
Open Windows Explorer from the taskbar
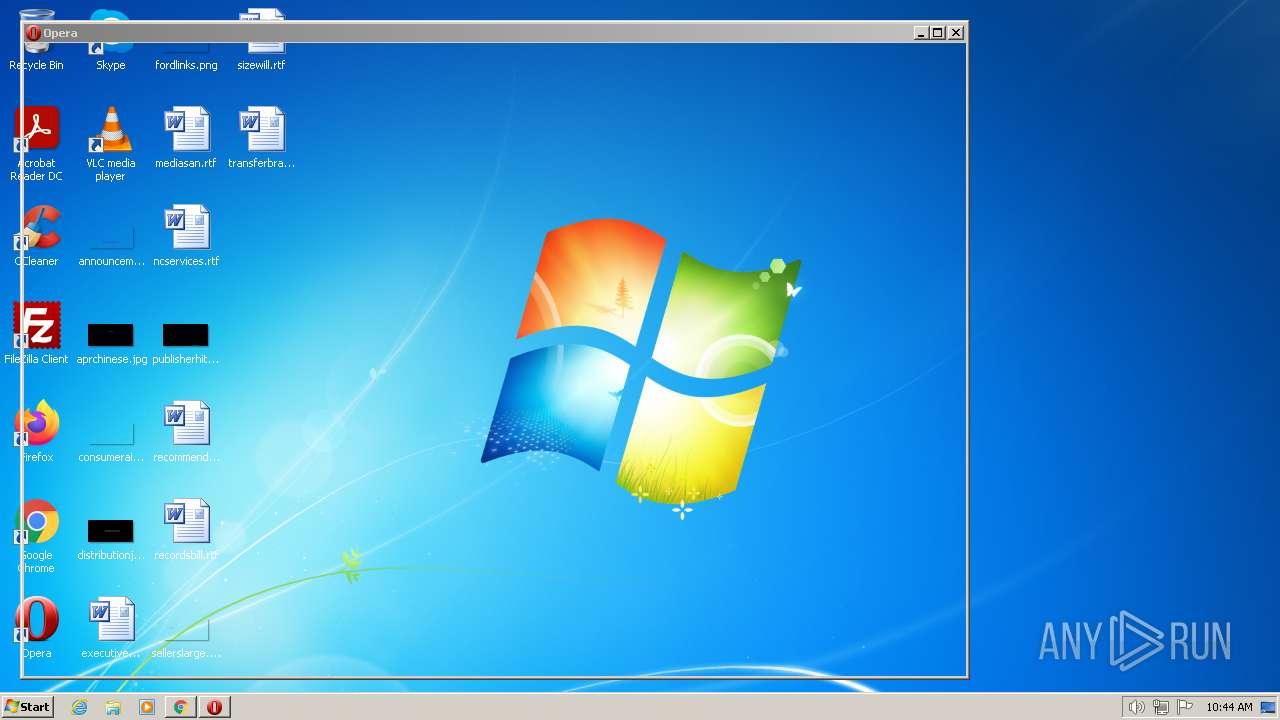[113, 707]
